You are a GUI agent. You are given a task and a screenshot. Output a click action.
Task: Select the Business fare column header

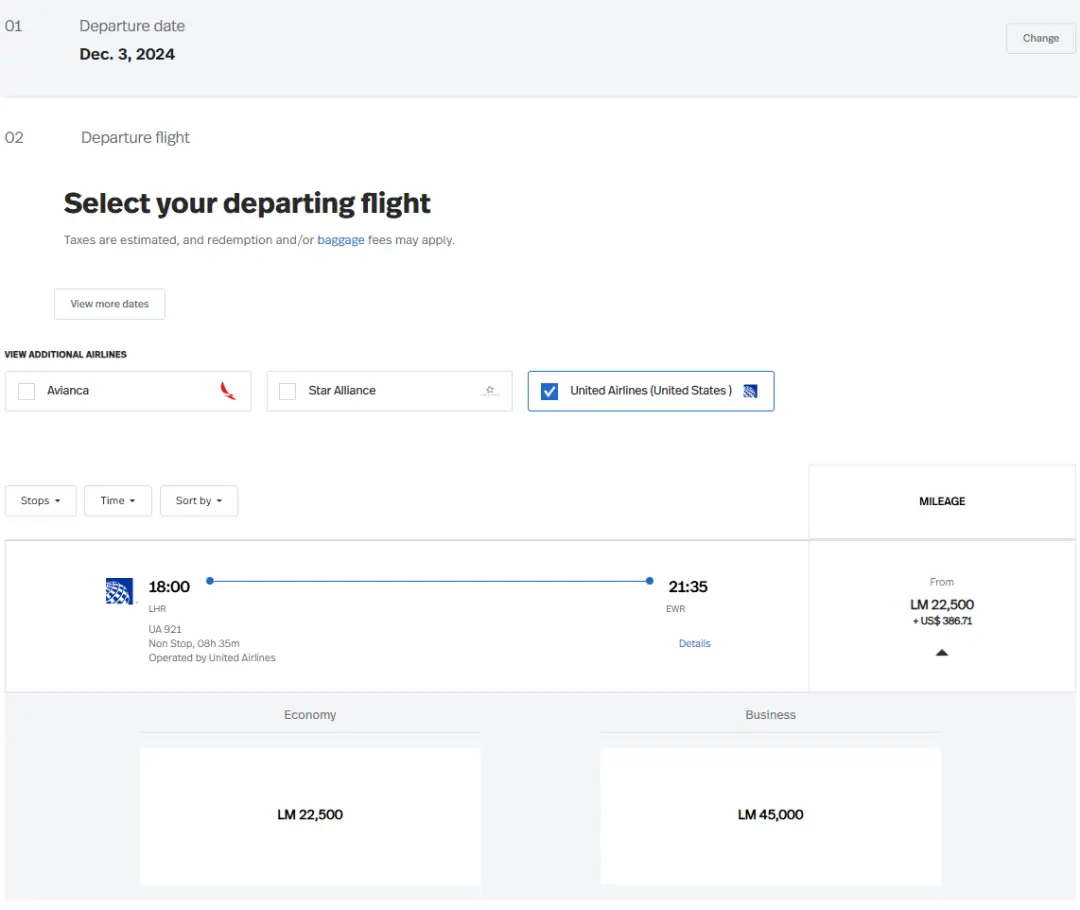(x=770, y=715)
